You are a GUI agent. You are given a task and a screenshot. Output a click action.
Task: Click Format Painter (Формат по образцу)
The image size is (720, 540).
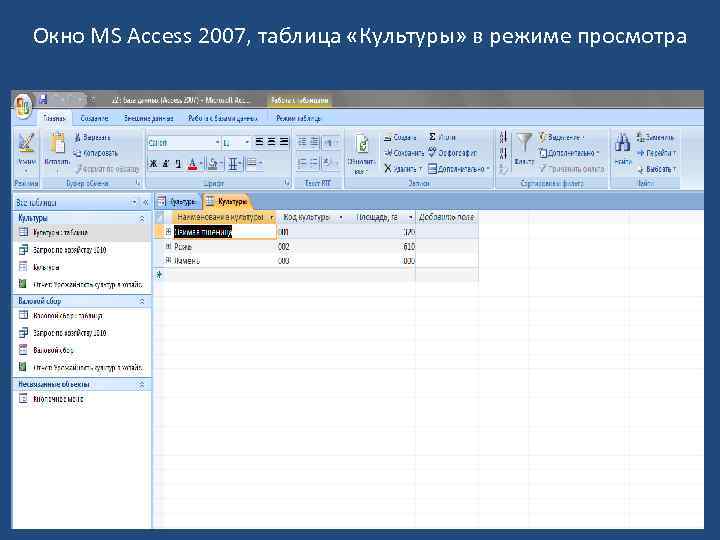point(107,169)
